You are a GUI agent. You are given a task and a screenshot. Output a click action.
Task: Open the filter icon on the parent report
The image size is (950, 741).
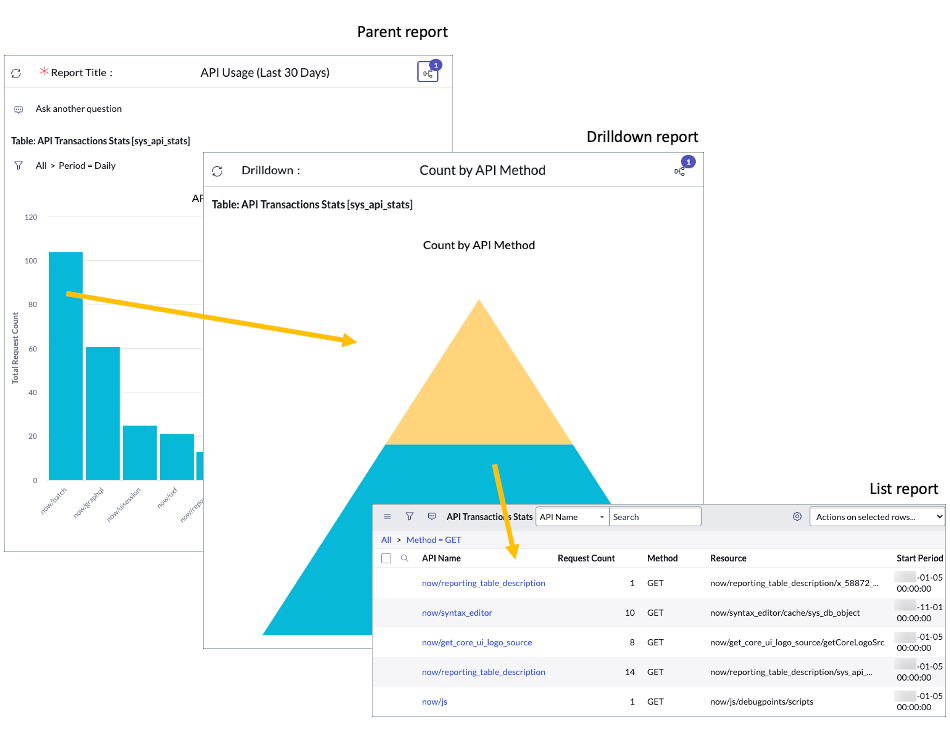click(x=18, y=165)
